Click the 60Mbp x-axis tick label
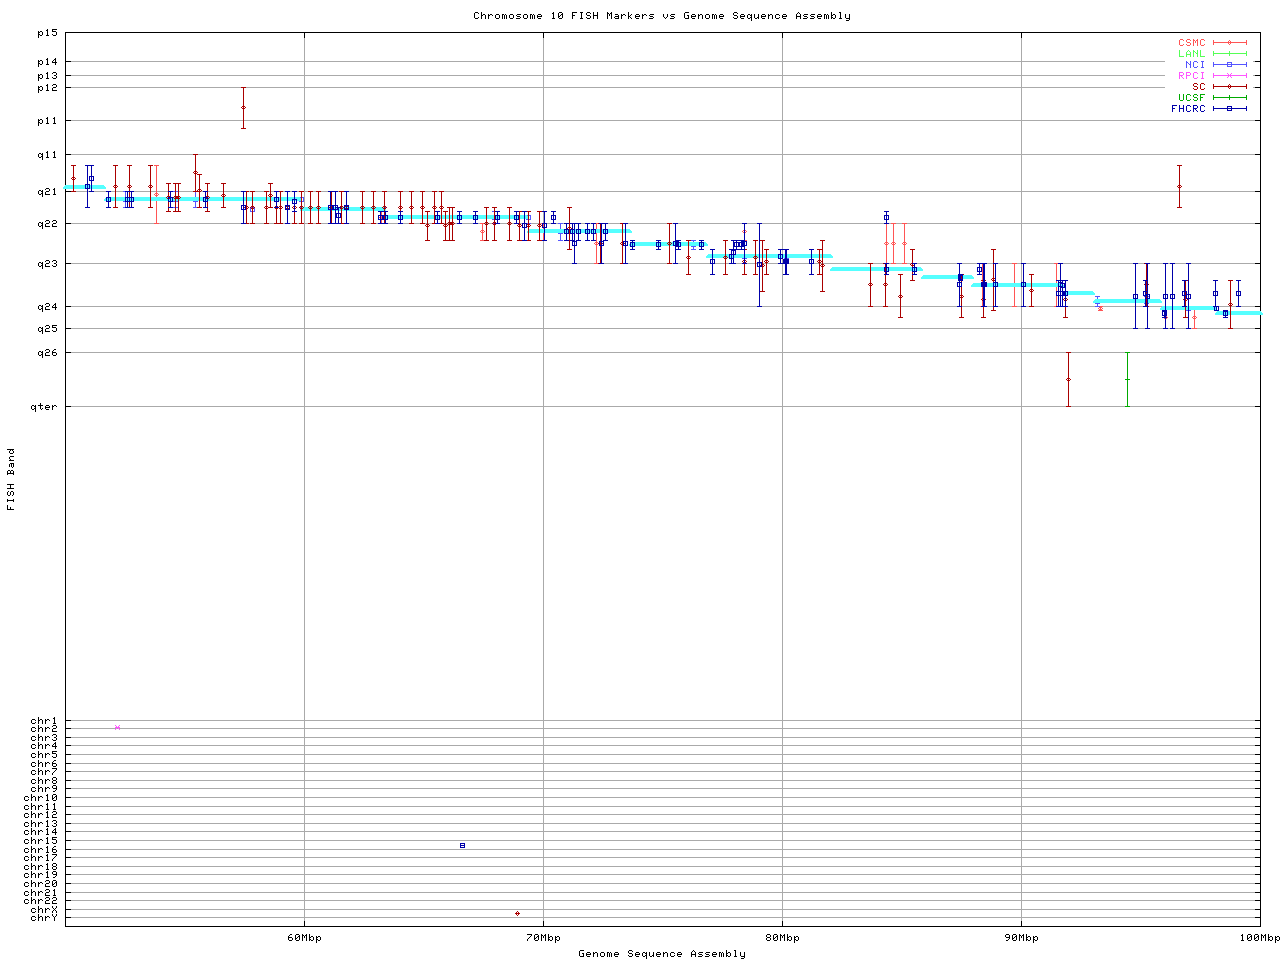 click(x=304, y=938)
